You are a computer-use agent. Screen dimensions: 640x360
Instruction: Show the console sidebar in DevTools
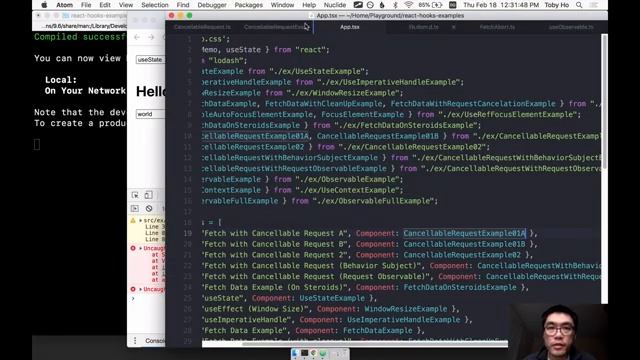(135, 209)
